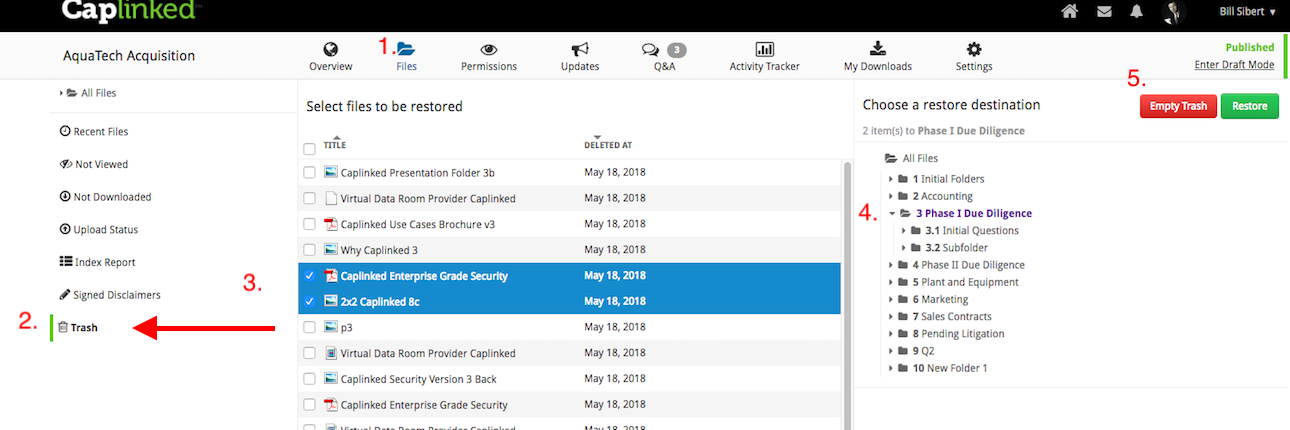Collapse the 3 Phase I Due Diligence folder
This screenshot has height=430, width=1290.
click(892, 213)
